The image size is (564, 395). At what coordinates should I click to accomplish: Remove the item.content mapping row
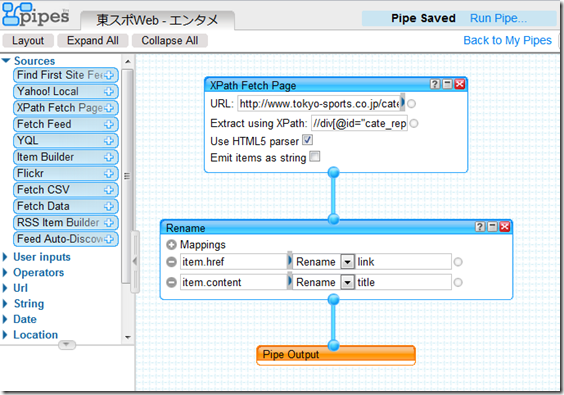coord(172,283)
